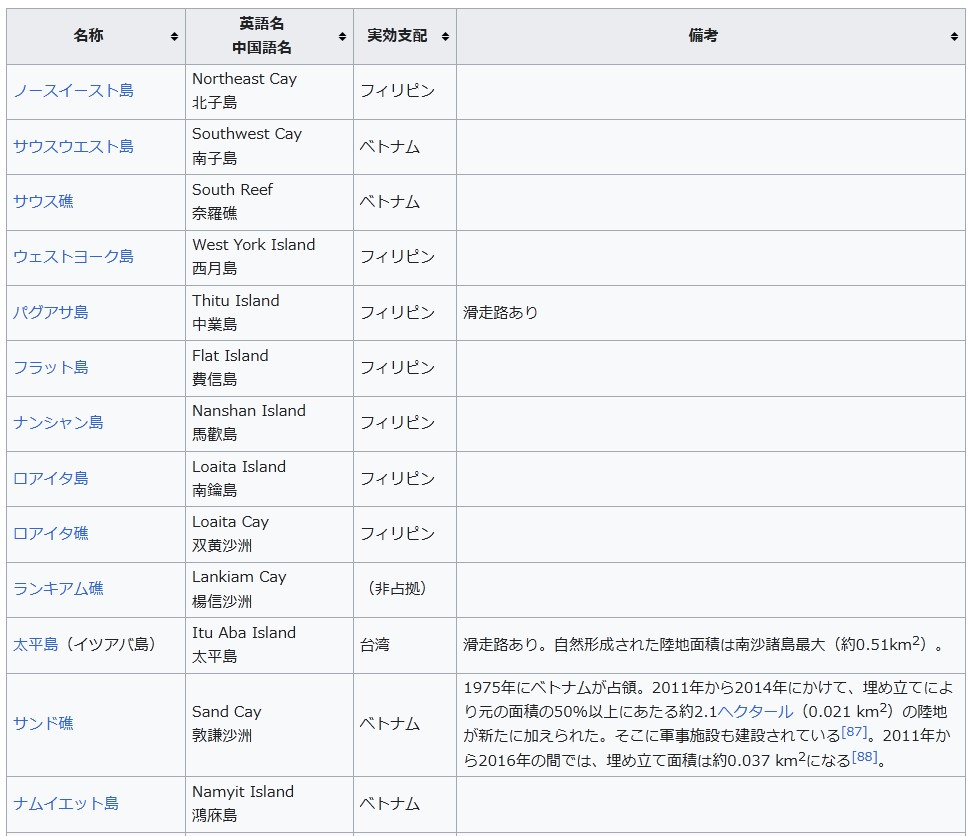Viewport: 973px width, 836px height.
Task: Jump to footnote reference 88
Action: [x=864, y=757]
